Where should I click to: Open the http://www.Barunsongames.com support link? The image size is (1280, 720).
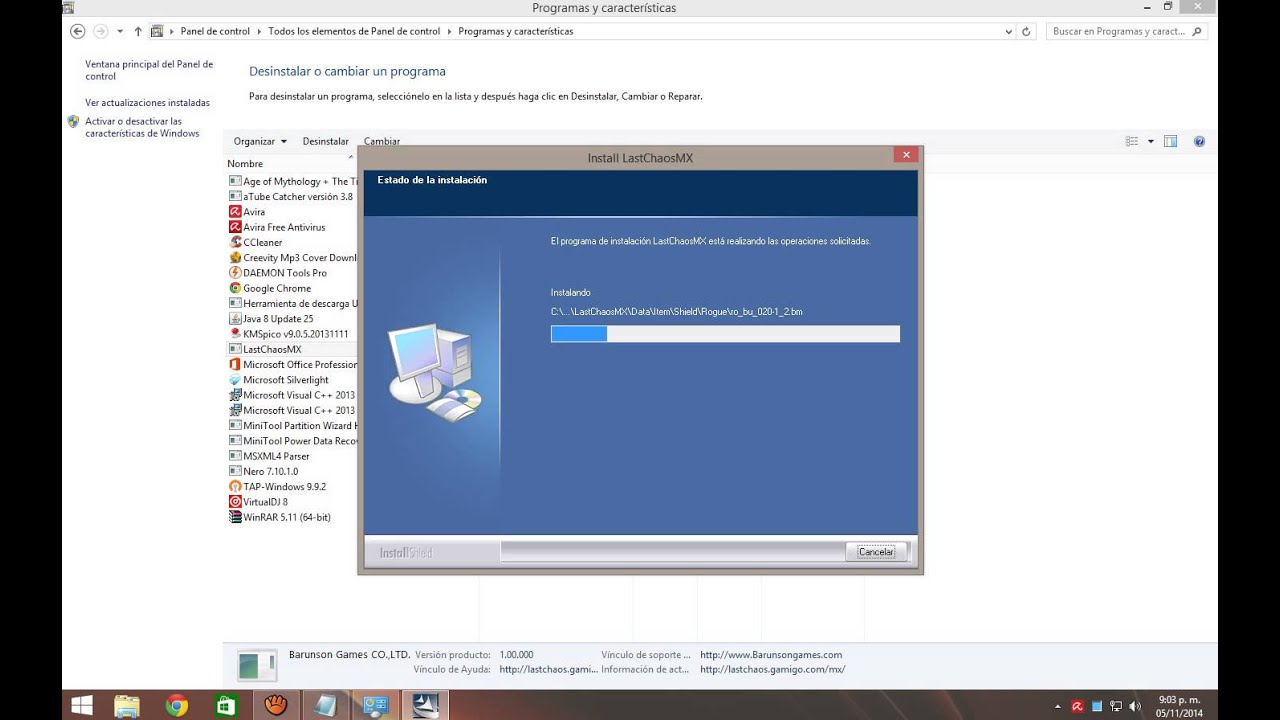771,654
